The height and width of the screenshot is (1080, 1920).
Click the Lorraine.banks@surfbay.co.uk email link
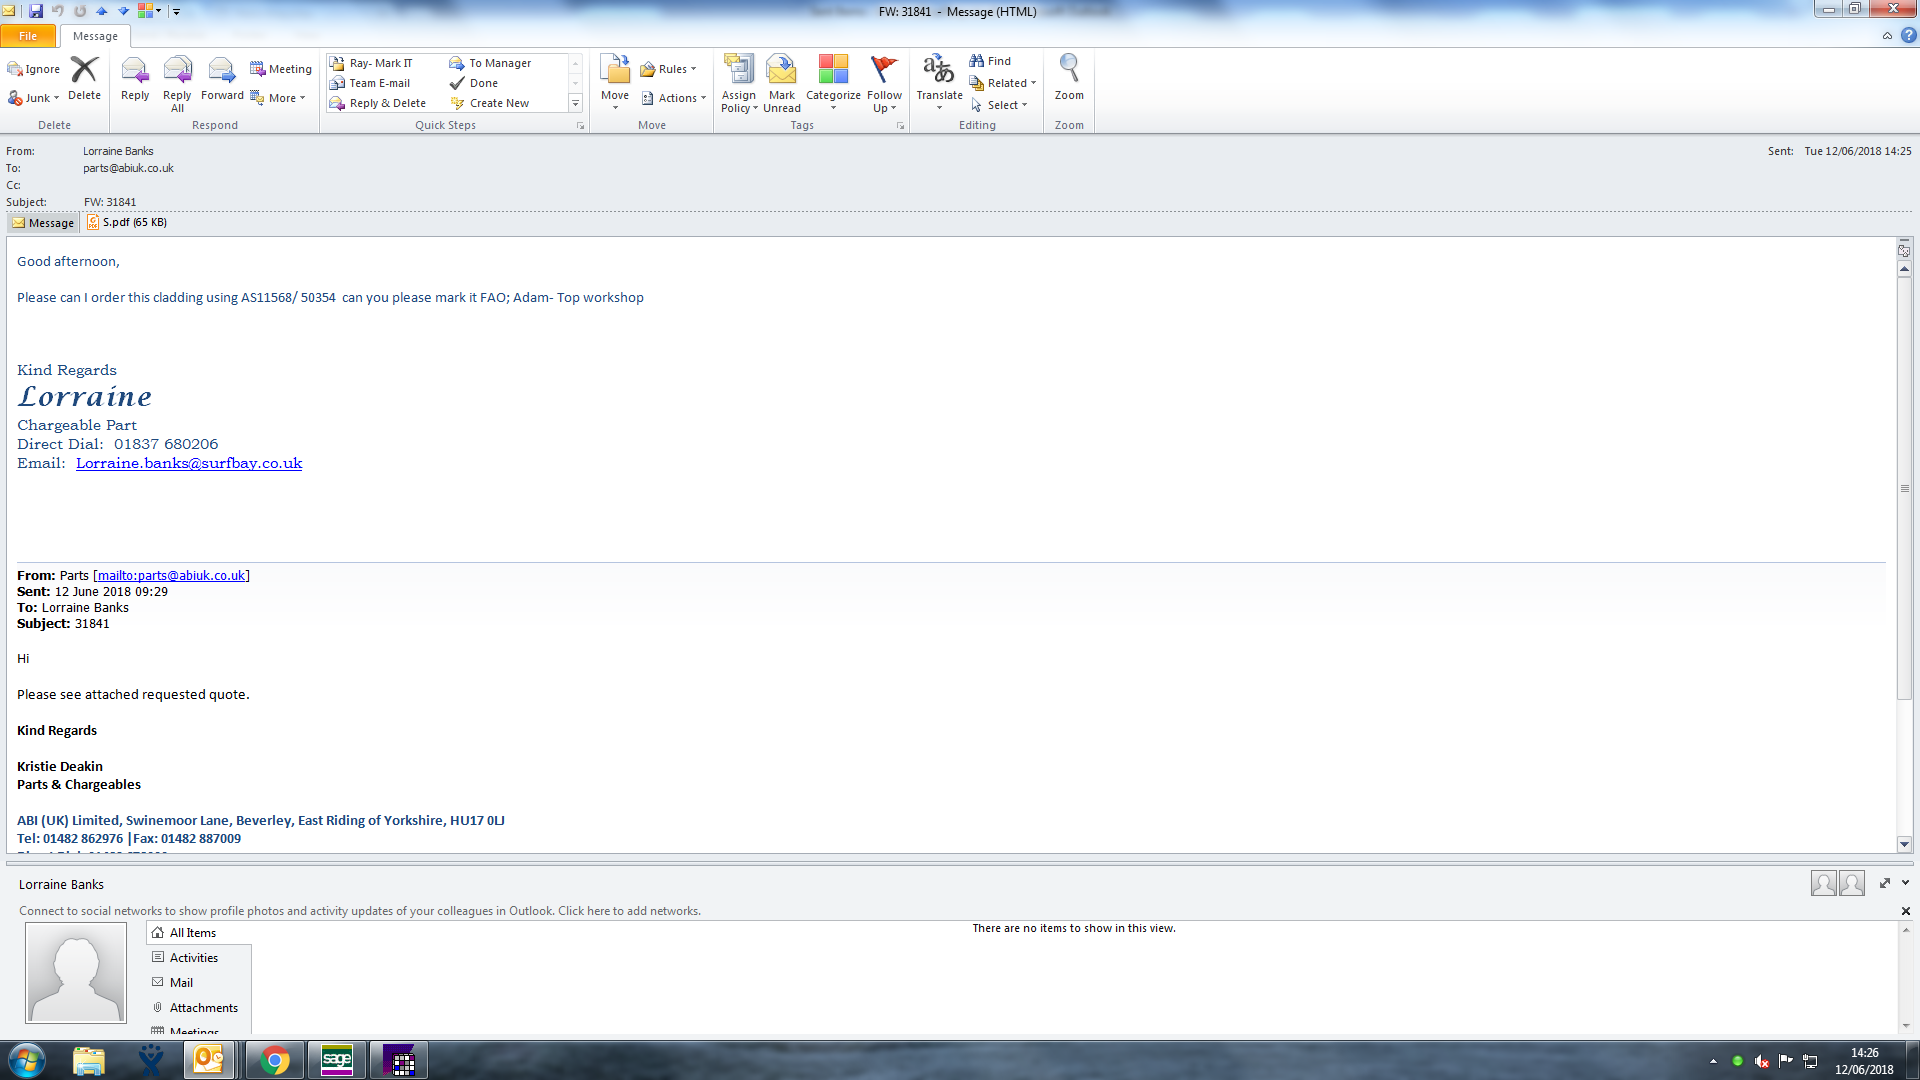pyautogui.click(x=188, y=463)
